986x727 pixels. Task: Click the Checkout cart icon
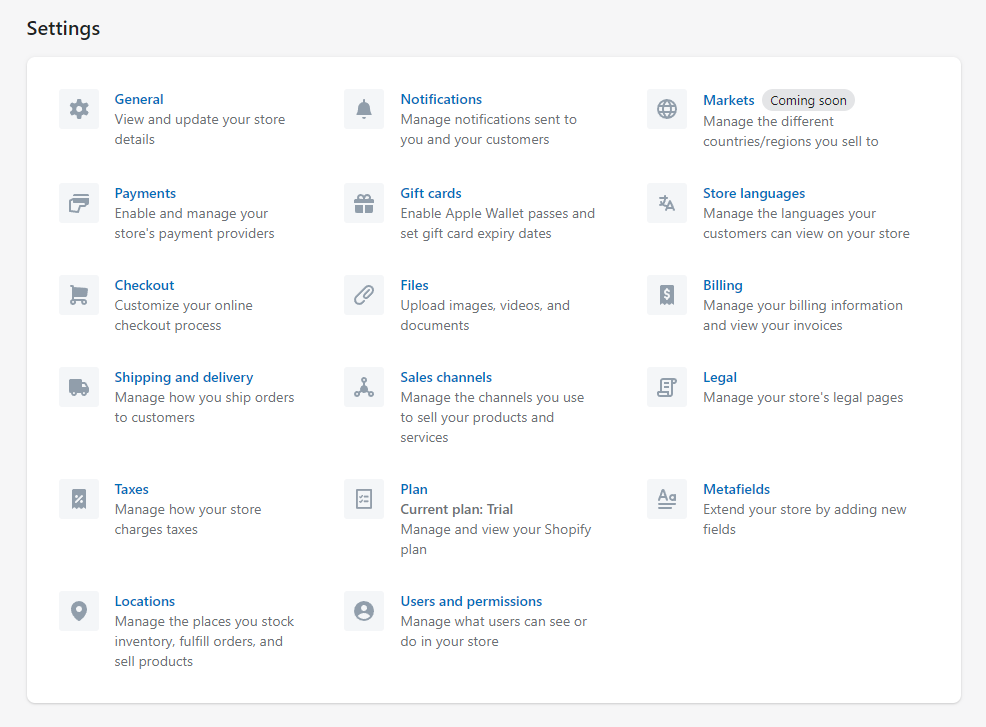(79, 295)
